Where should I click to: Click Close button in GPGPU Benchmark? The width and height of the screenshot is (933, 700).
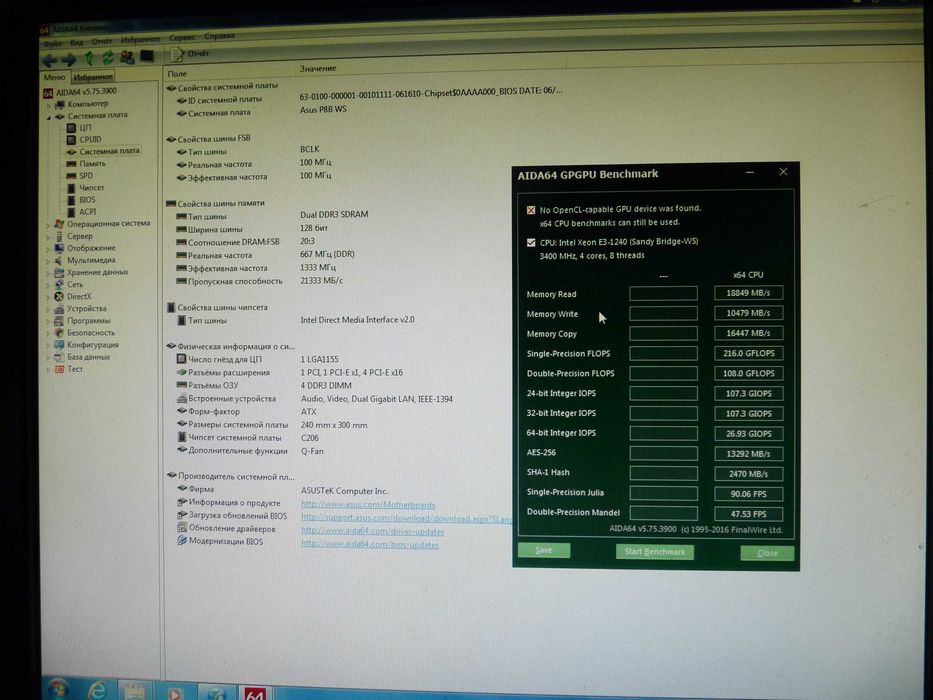(x=767, y=553)
